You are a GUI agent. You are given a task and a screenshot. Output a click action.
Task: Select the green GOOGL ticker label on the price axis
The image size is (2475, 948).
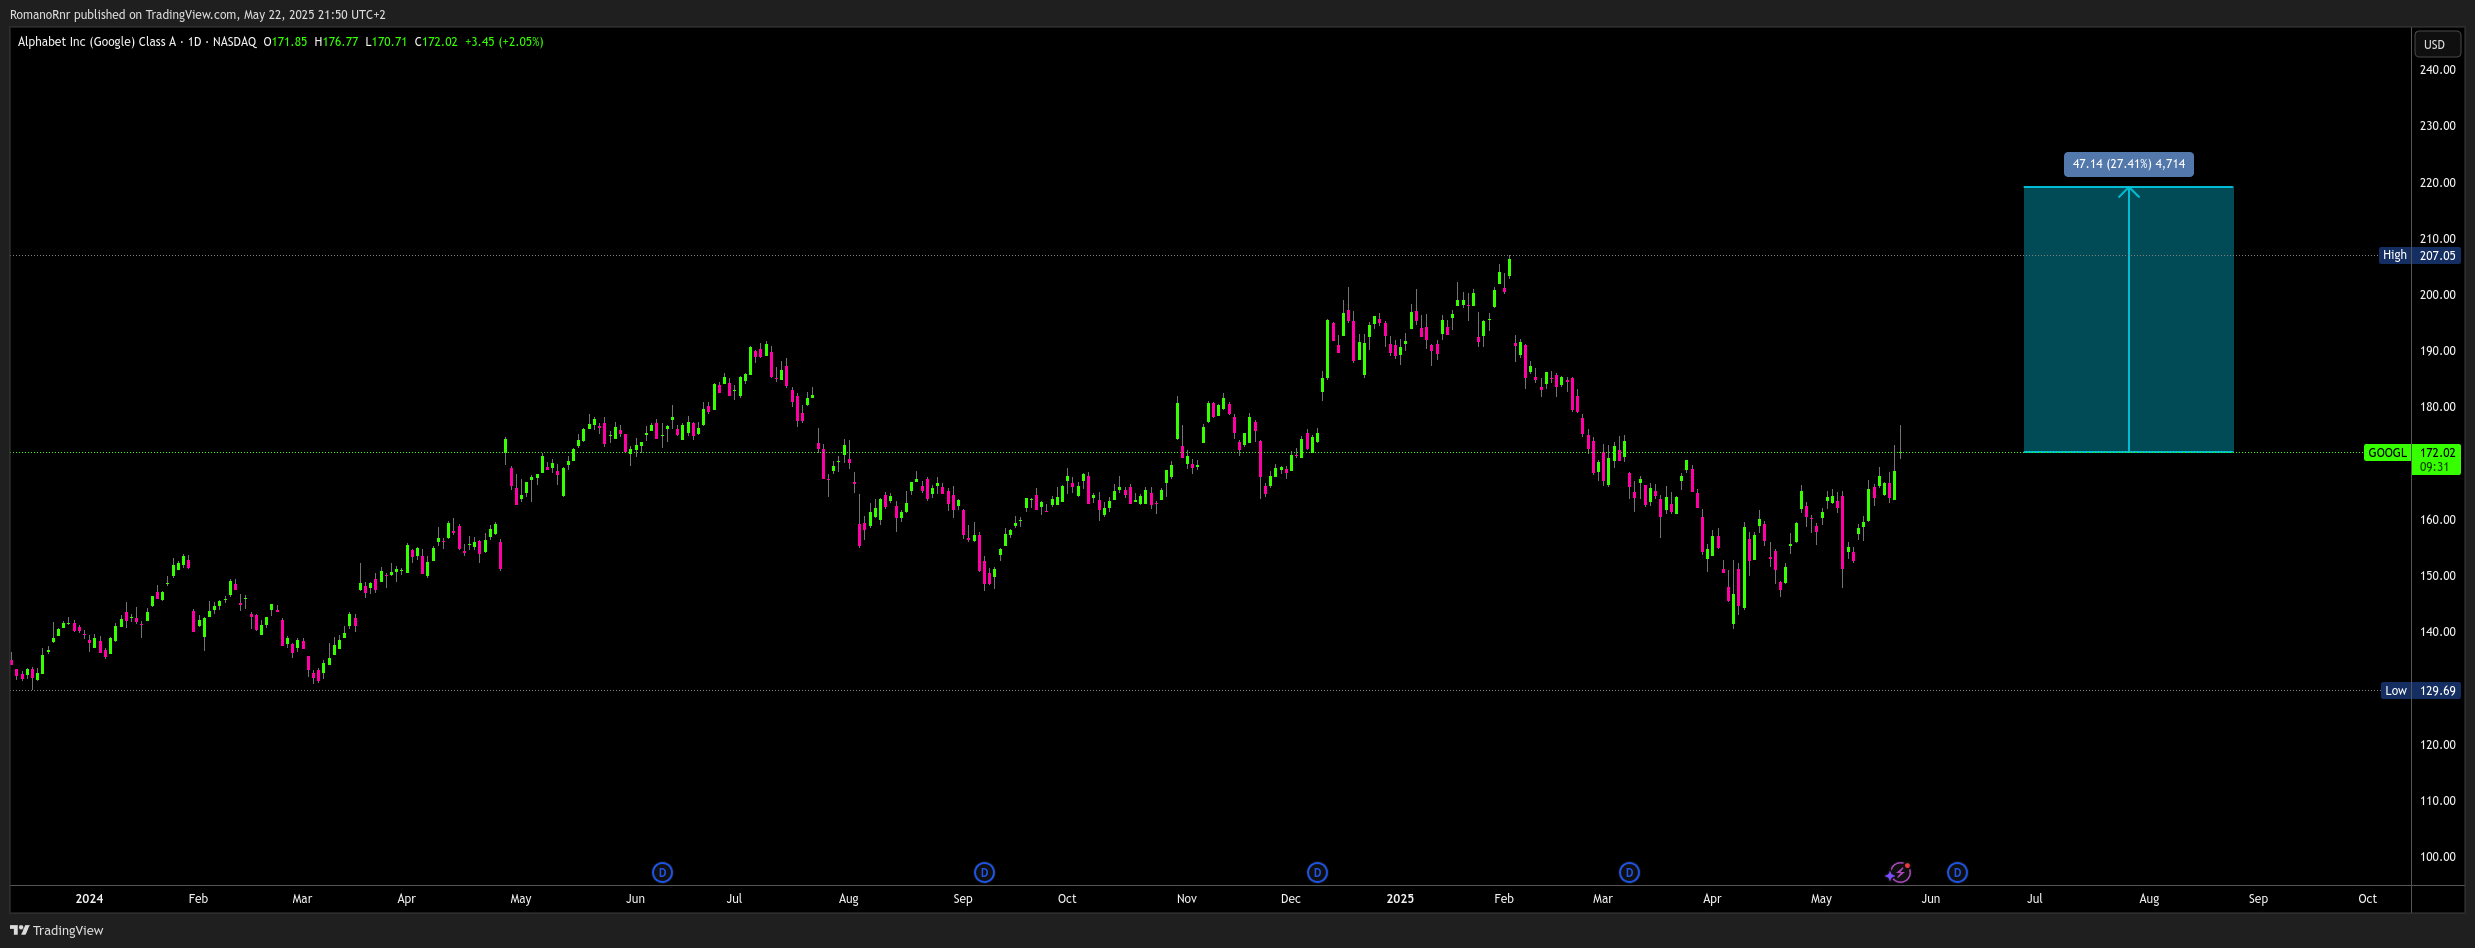pyautogui.click(x=2387, y=453)
